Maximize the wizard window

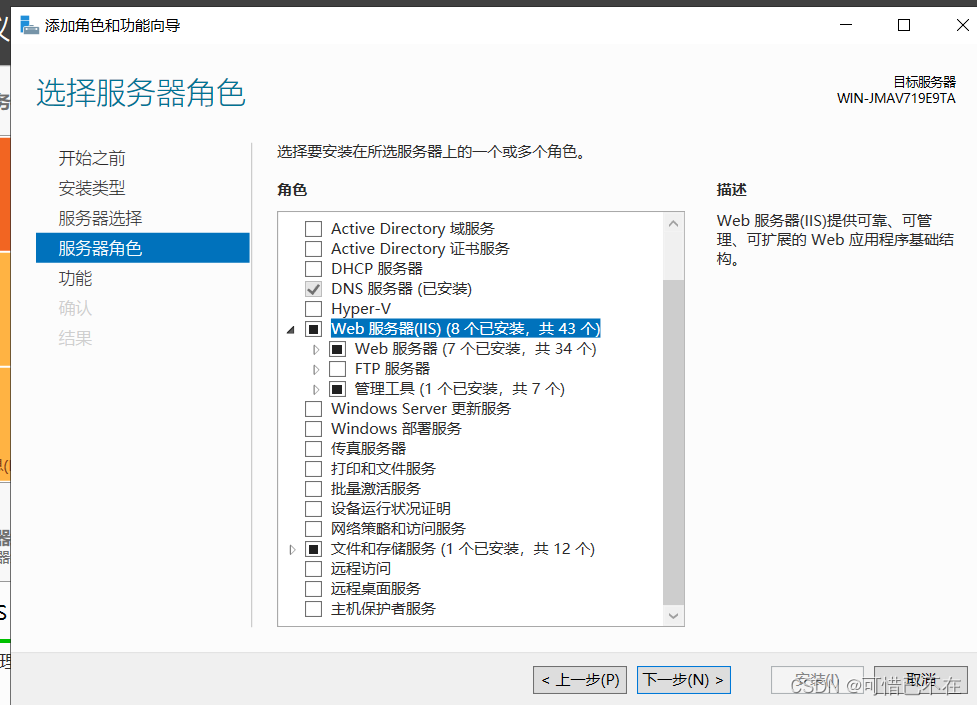click(x=903, y=25)
